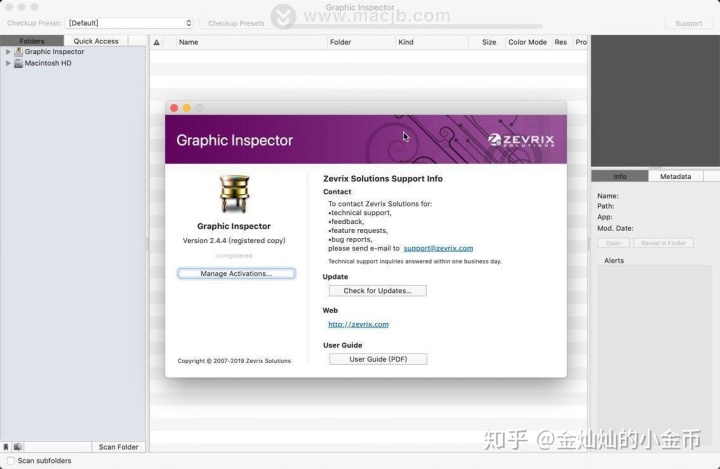Sort by the alert triangle column header
The height and width of the screenshot is (469, 720).
pyautogui.click(x=157, y=42)
